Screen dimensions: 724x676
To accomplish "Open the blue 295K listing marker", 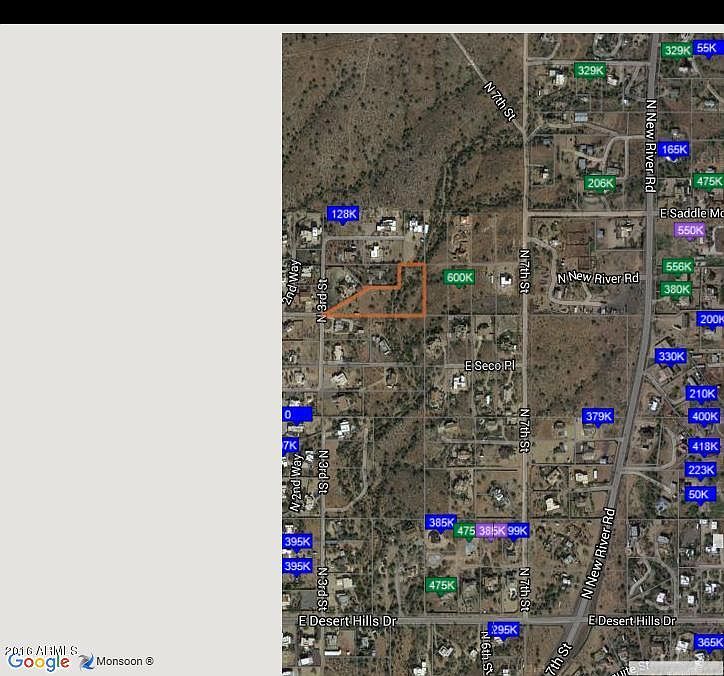I will (x=504, y=630).
